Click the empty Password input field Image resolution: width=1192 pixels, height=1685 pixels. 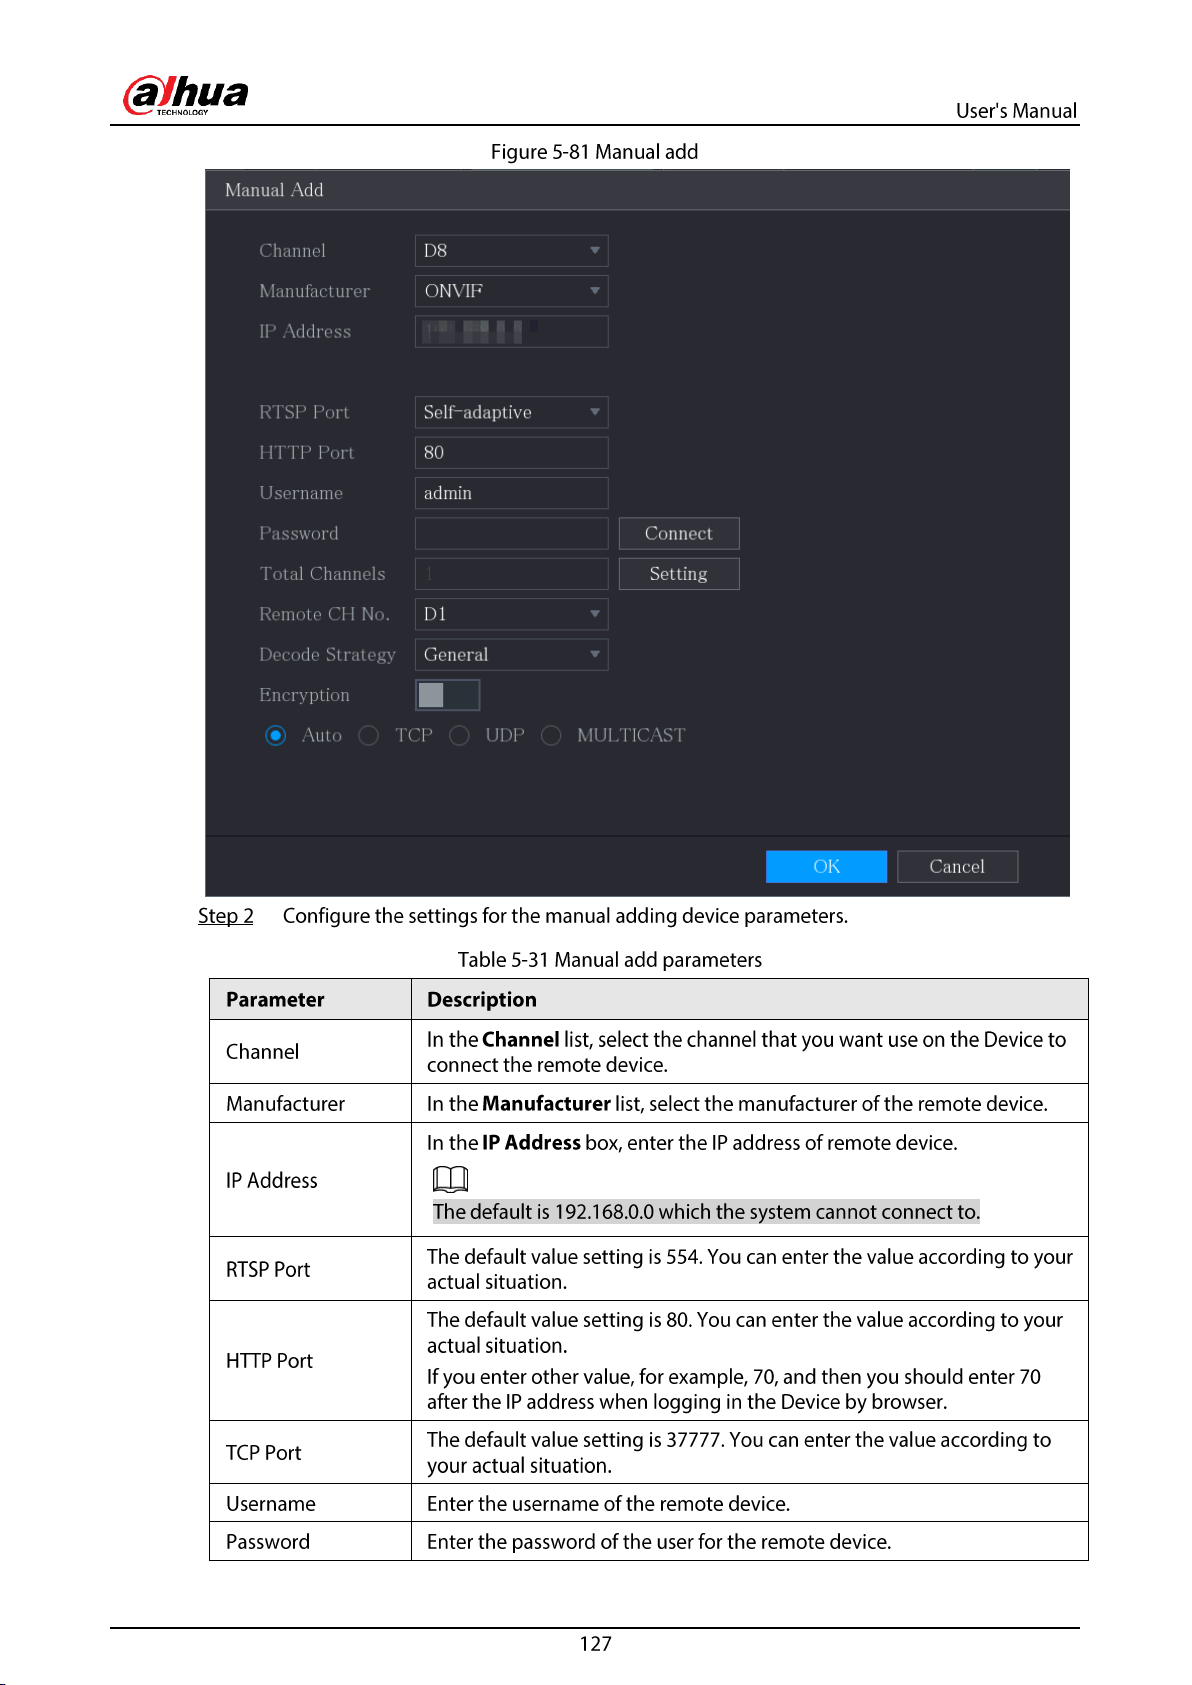pyautogui.click(x=511, y=534)
